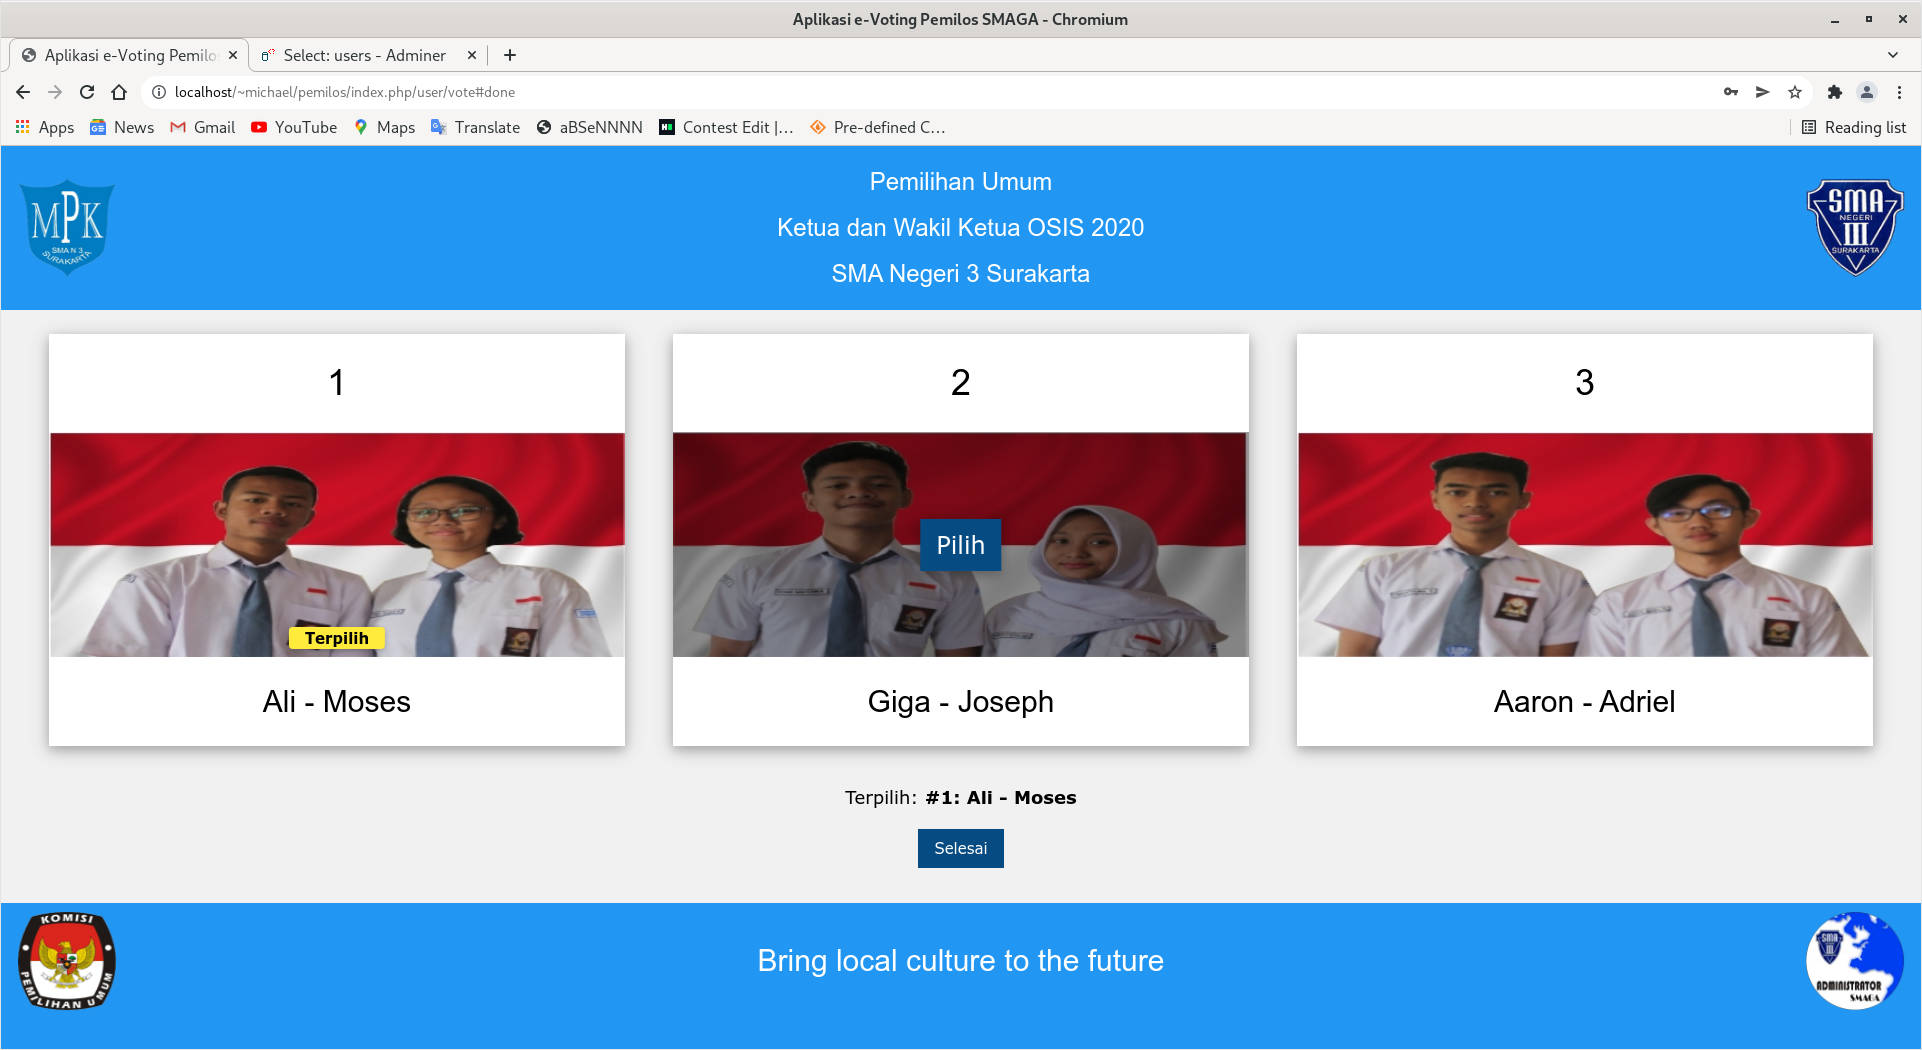
Task: Open Chromium three-dot menu
Action: [1899, 92]
